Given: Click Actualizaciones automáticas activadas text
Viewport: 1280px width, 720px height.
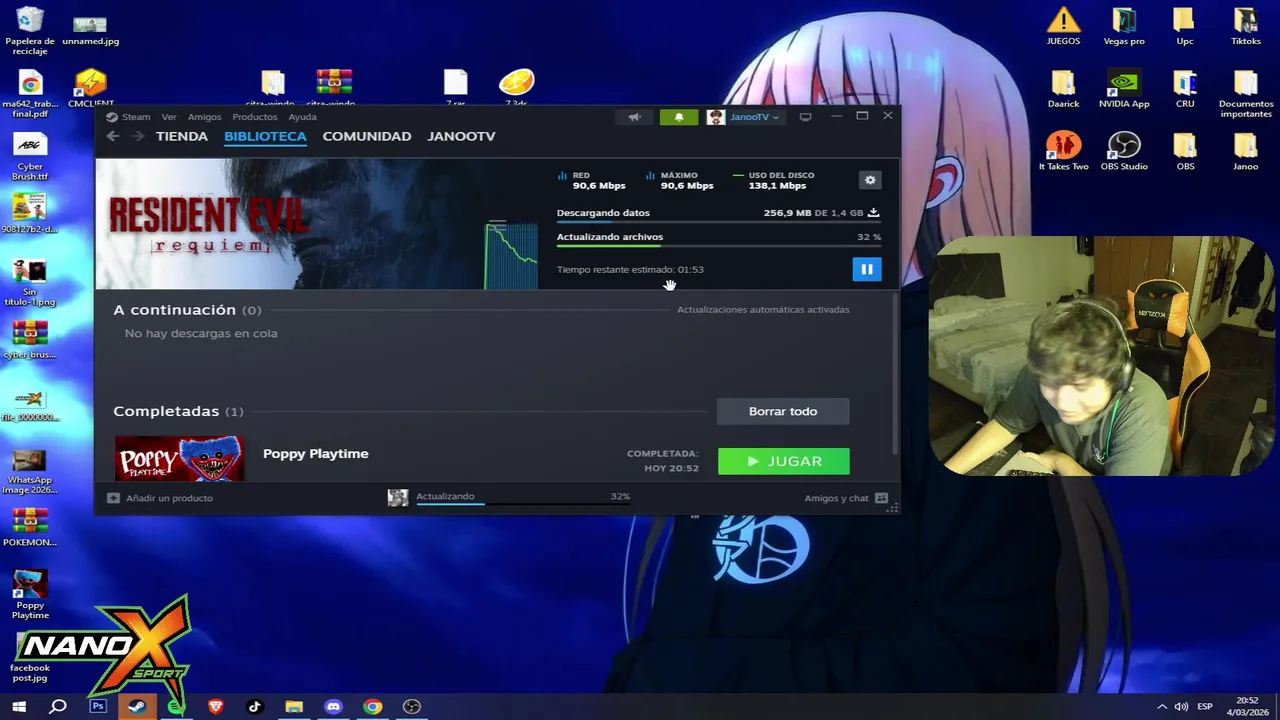Looking at the screenshot, I should coord(763,310).
